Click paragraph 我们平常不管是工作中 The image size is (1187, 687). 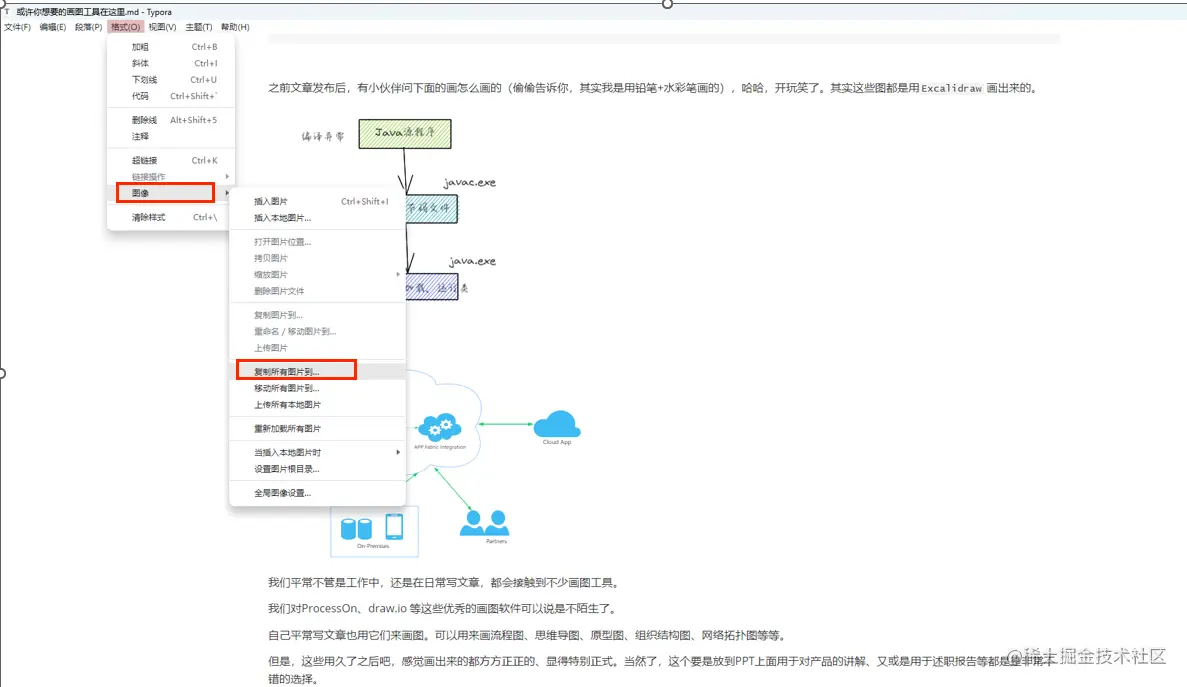click(445, 583)
